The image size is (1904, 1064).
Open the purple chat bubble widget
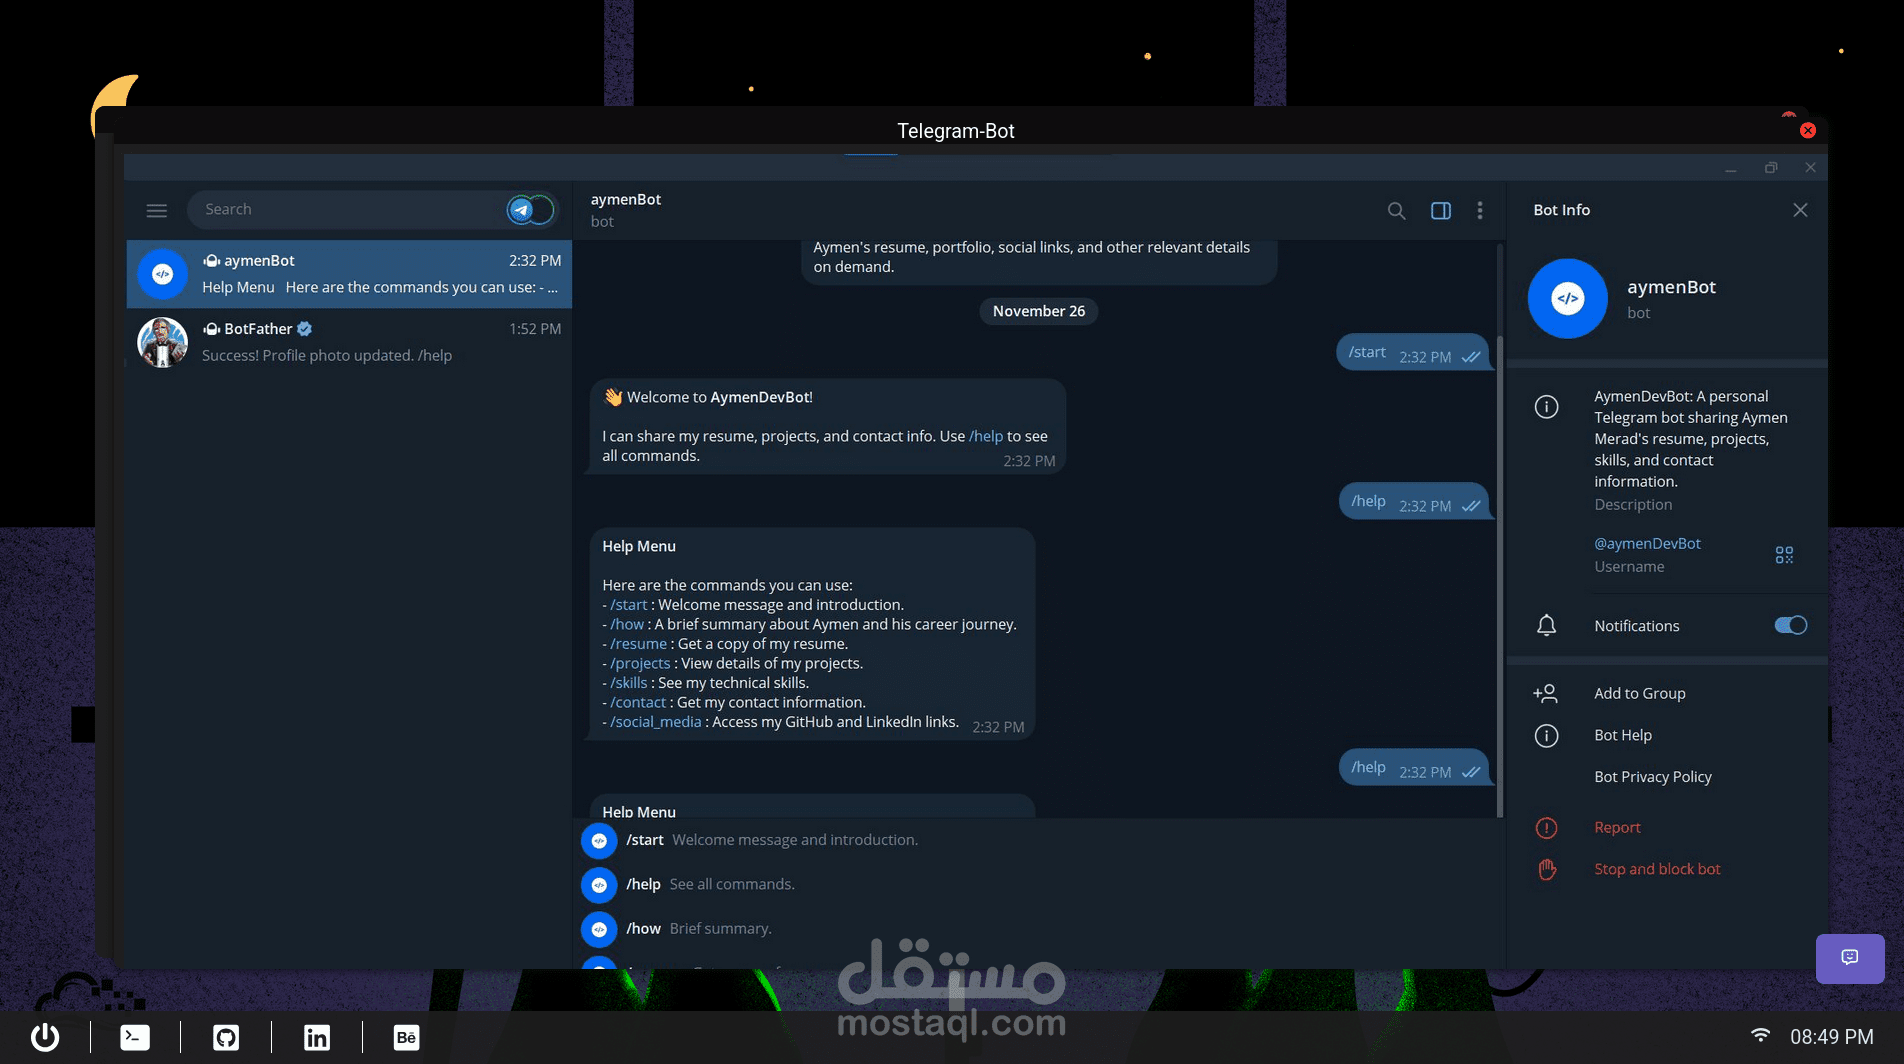coord(1850,958)
